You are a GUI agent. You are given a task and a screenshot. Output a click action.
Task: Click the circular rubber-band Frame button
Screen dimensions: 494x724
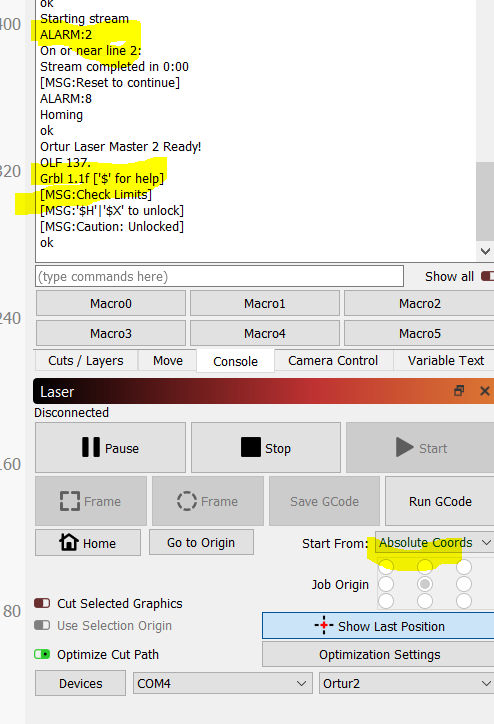click(x=208, y=501)
